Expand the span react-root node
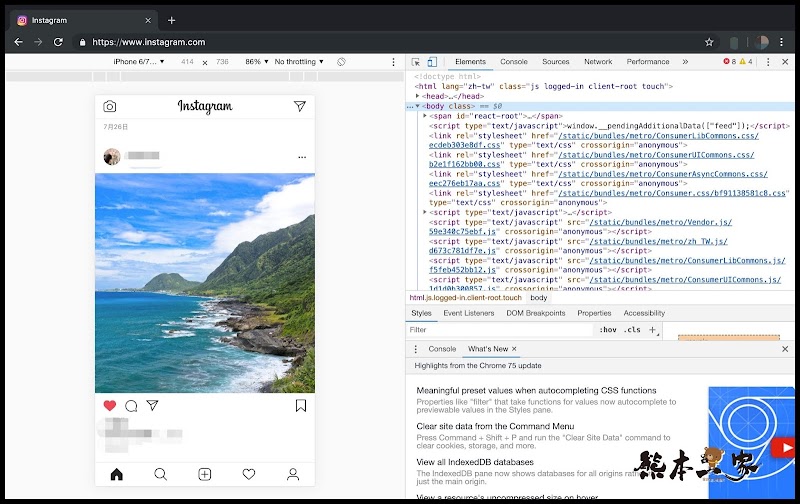The height and width of the screenshot is (504, 800). pos(424,116)
